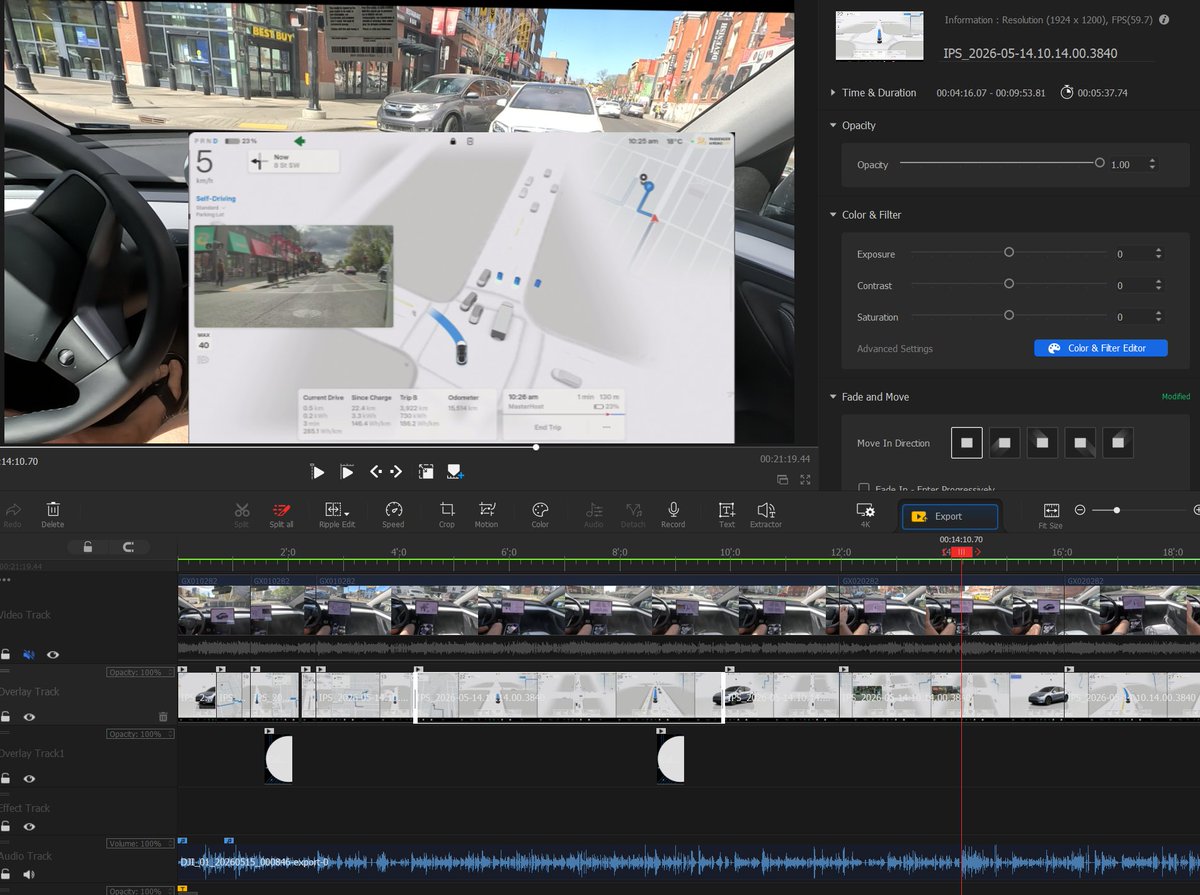Collapse the Color & Filter section
The width and height of the screenshot is (1200, 895).
834,215
